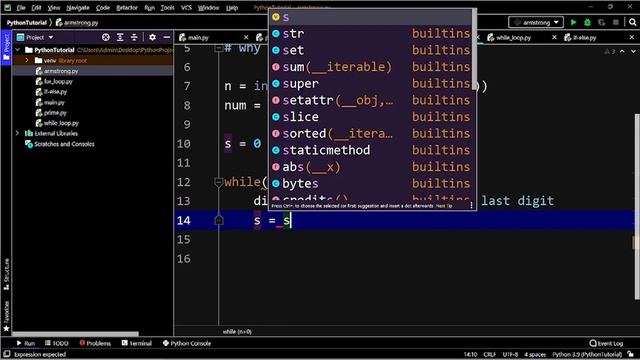Click Project panel horizontal scrollbar
640x360 pixels.
coord(76,333)
